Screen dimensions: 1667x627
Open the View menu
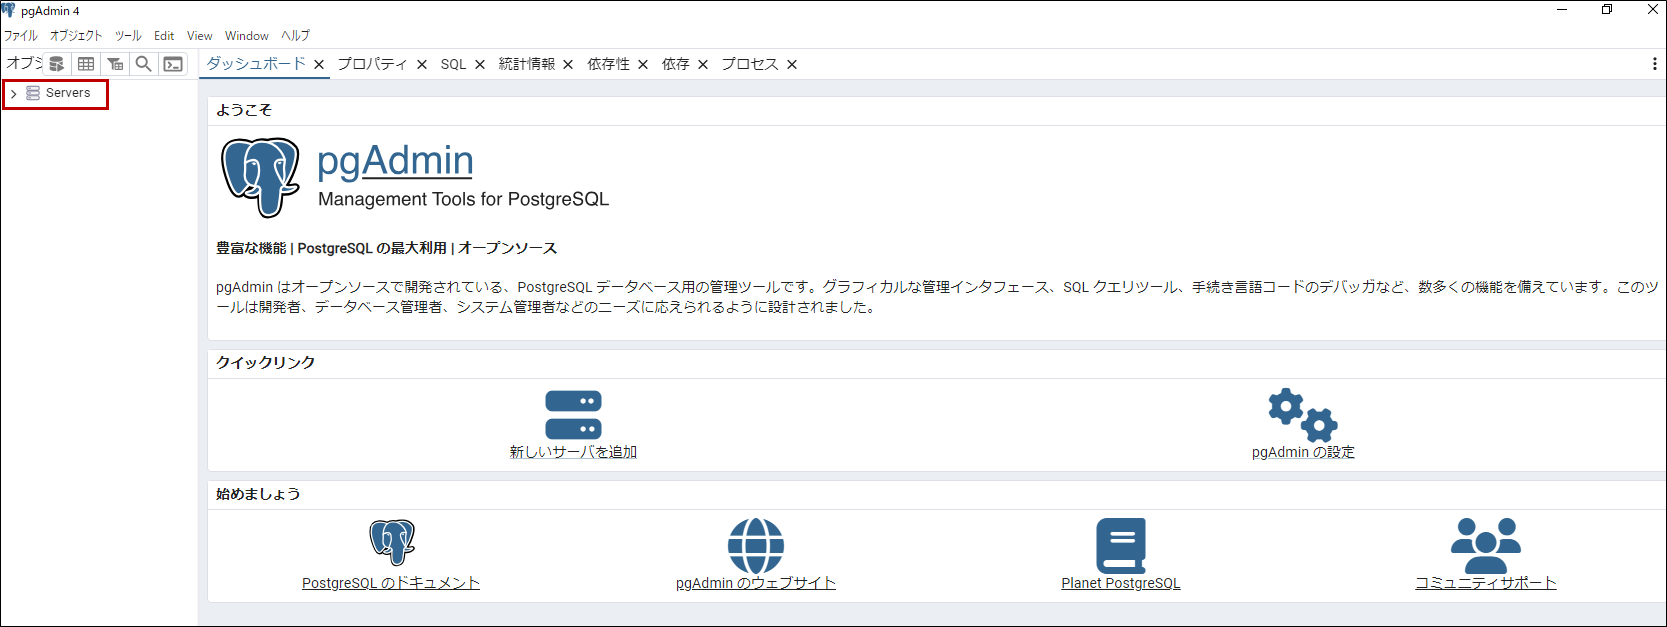point(200,36)
